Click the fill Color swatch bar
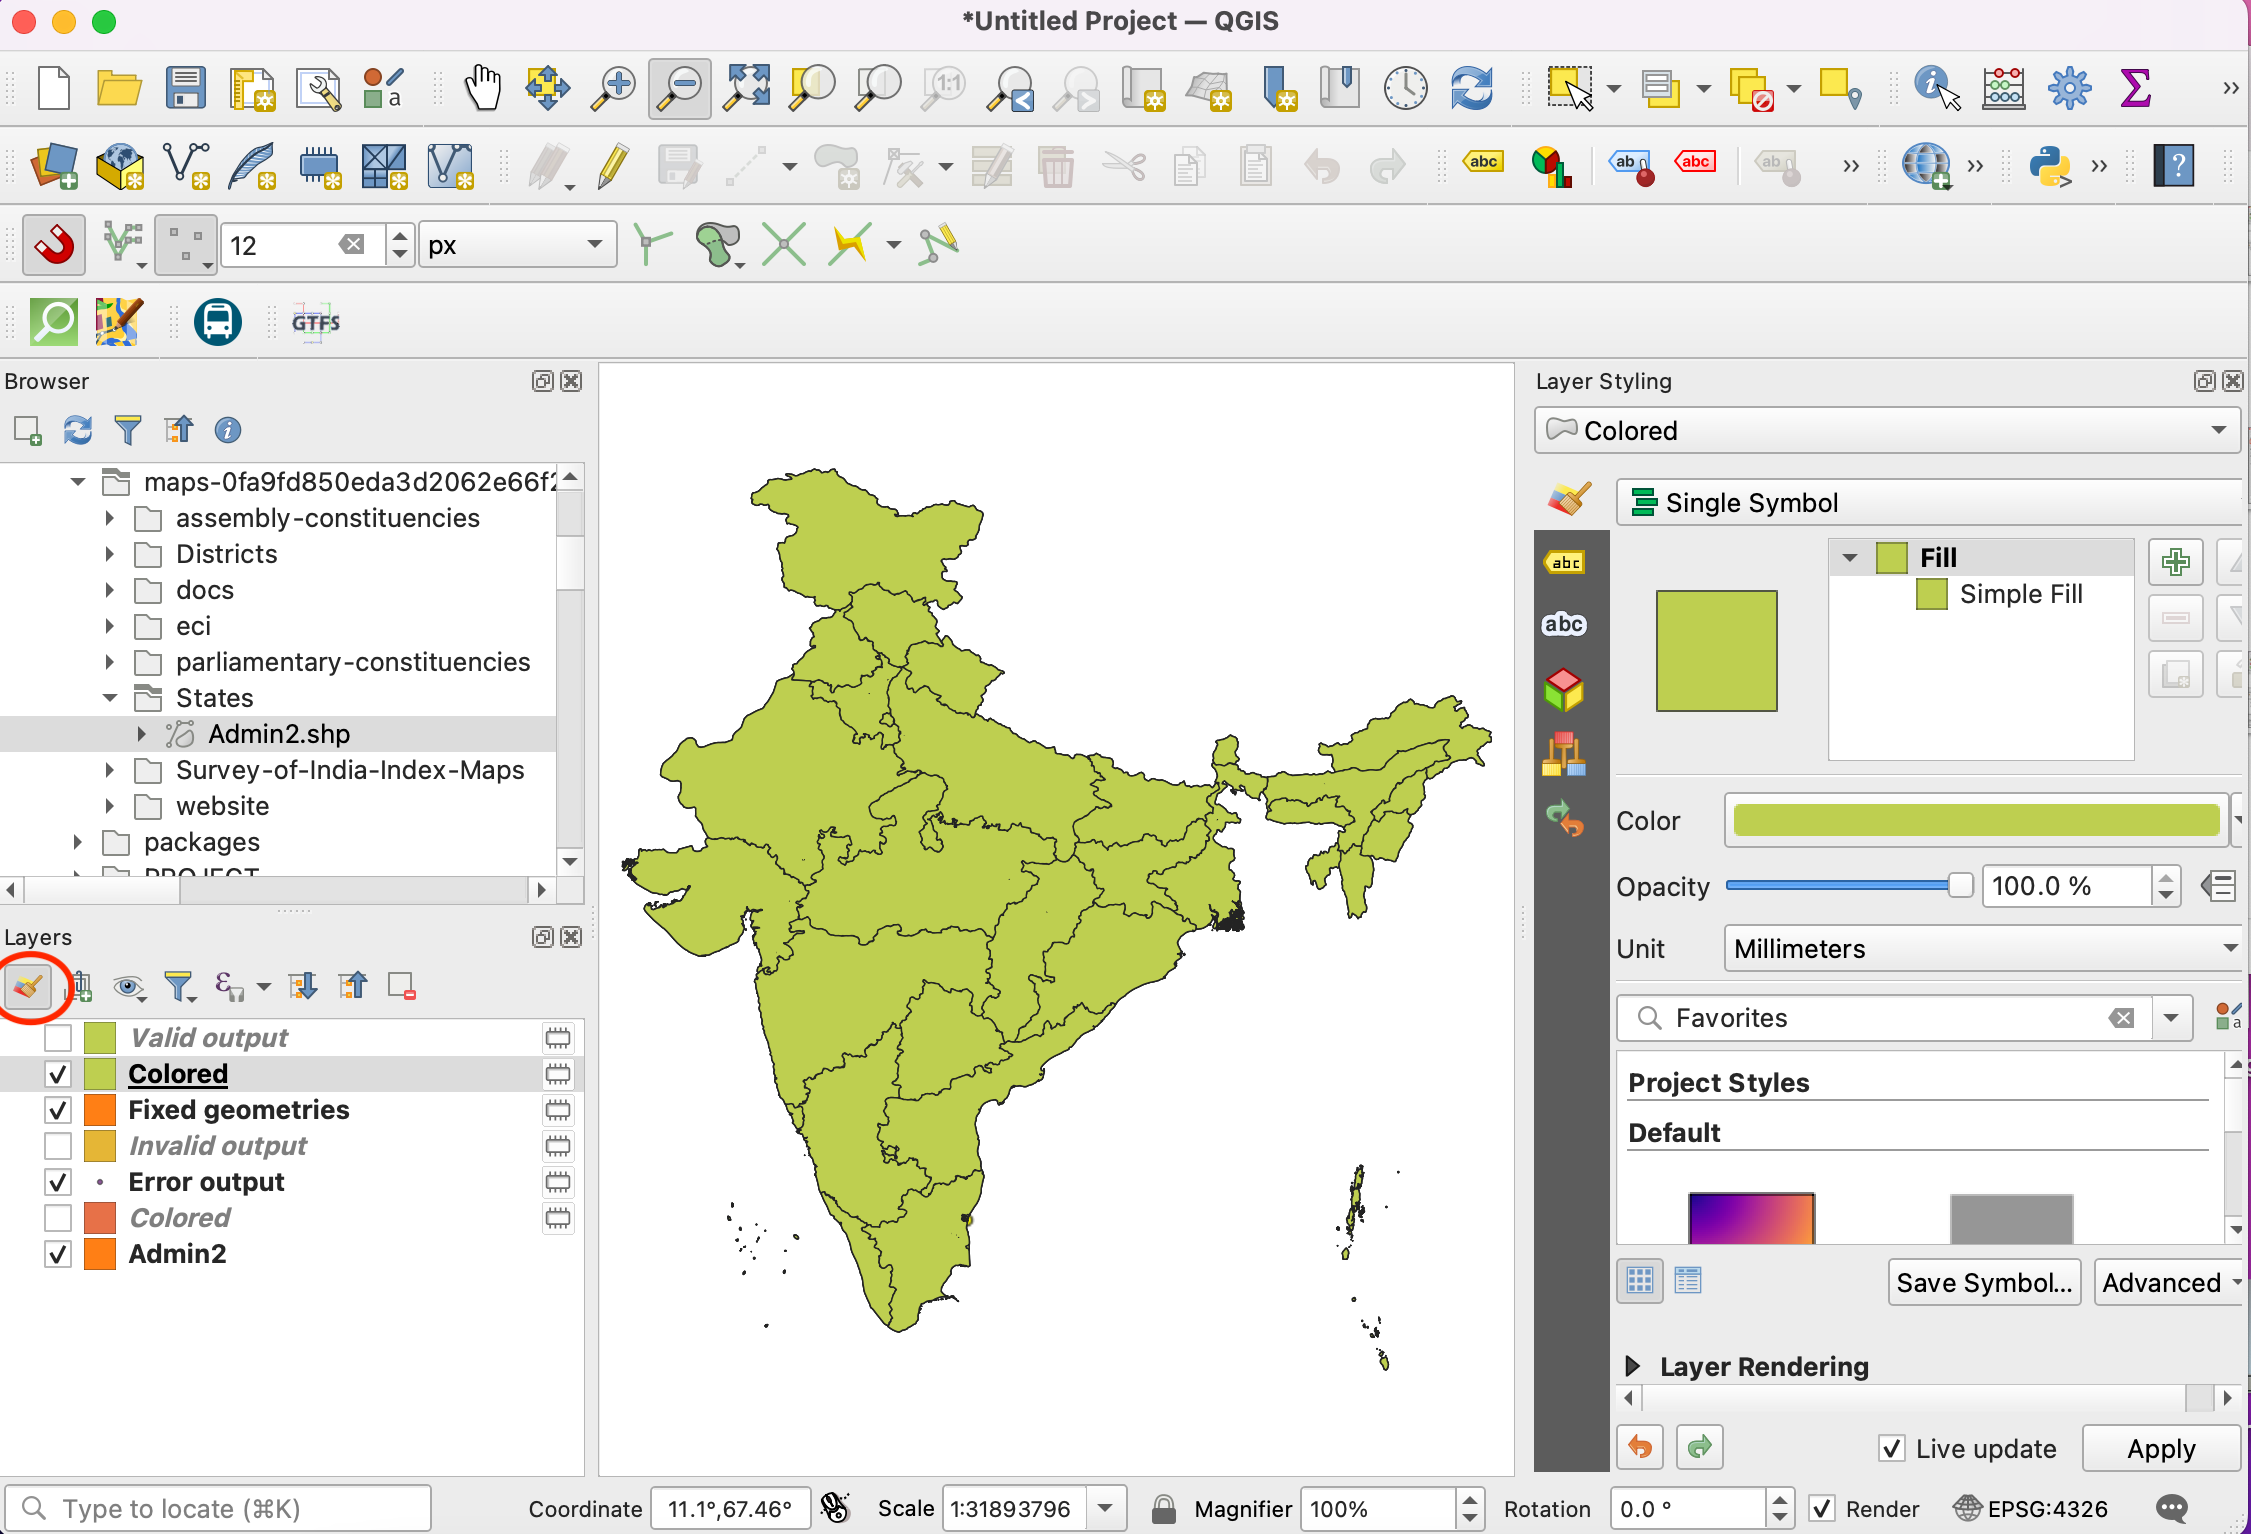 [x=1975, y=820]
